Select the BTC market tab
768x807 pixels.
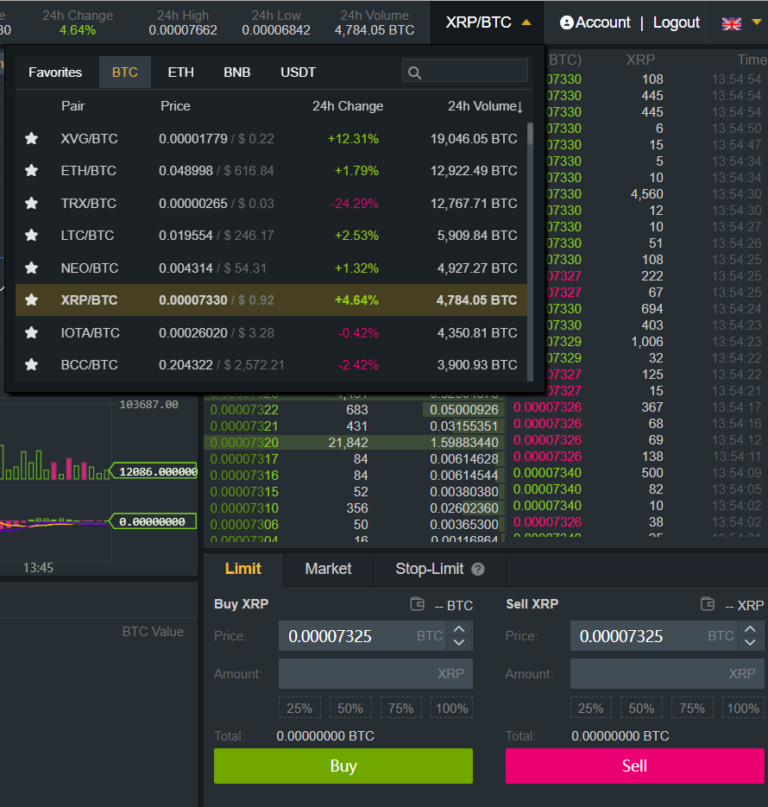125,73
